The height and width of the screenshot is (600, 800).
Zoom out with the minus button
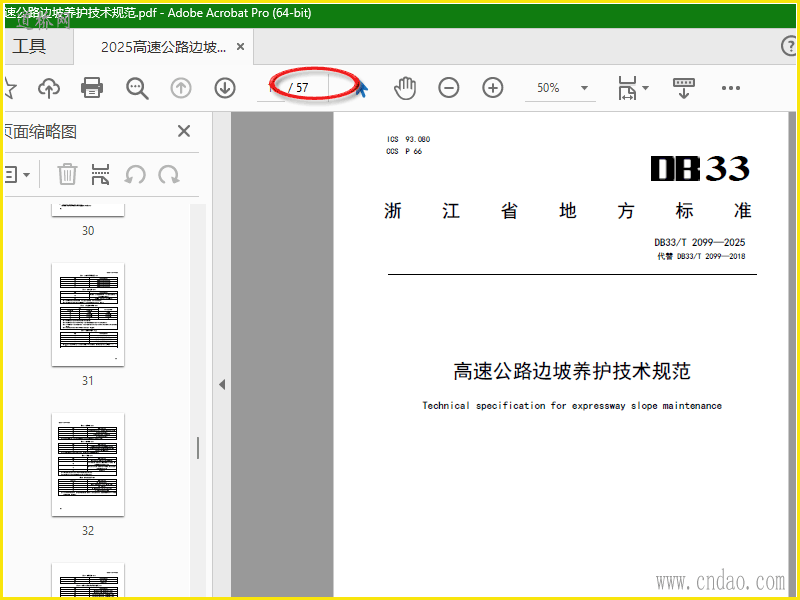click(448, 88)
